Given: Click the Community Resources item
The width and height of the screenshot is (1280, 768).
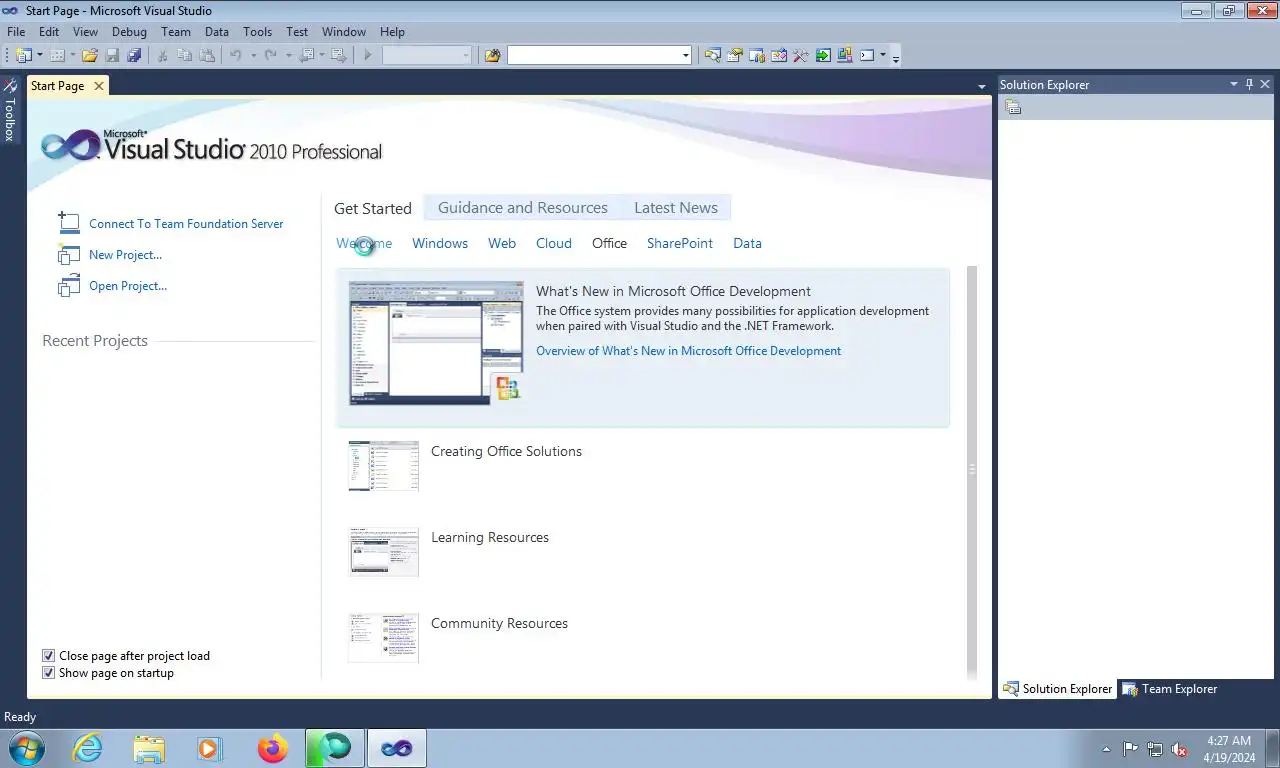Looking at the screenshot, I should coord(499,624).
